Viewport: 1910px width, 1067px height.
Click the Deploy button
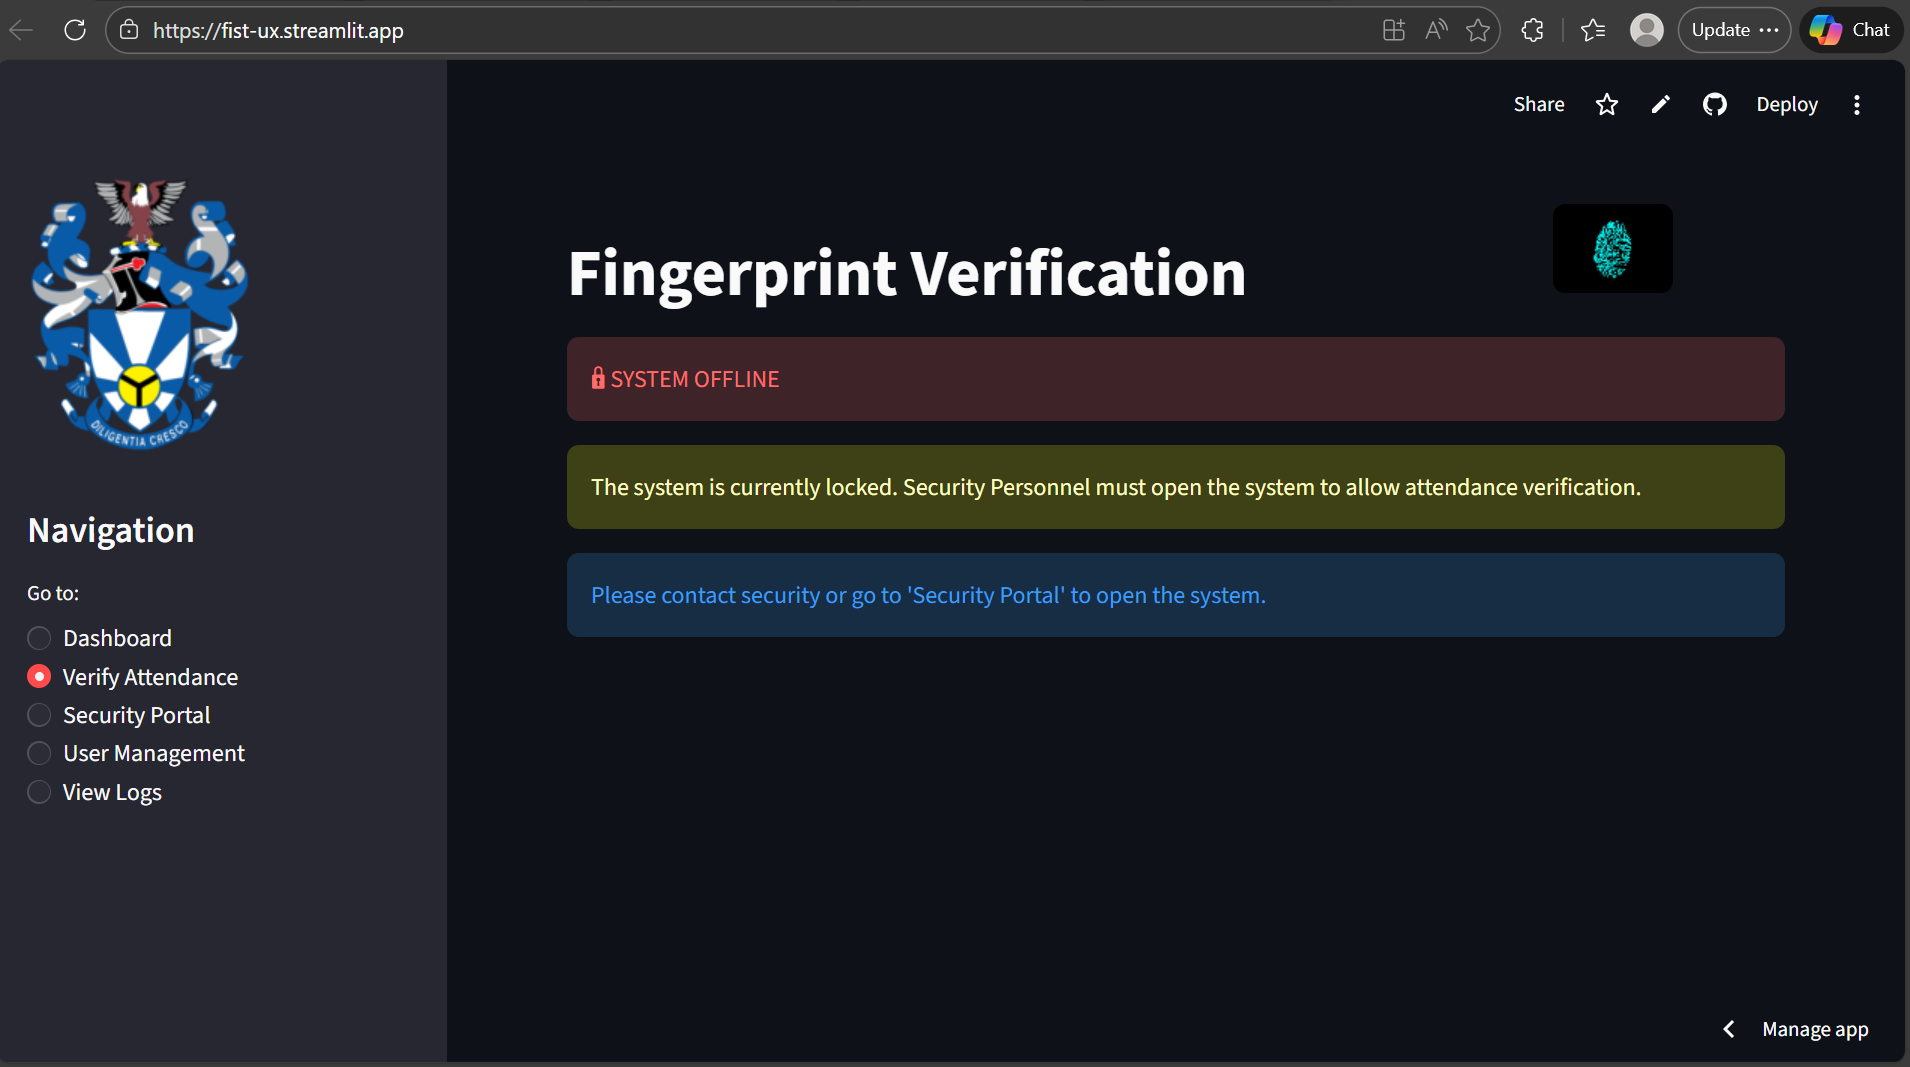[x=1786, y=105]
